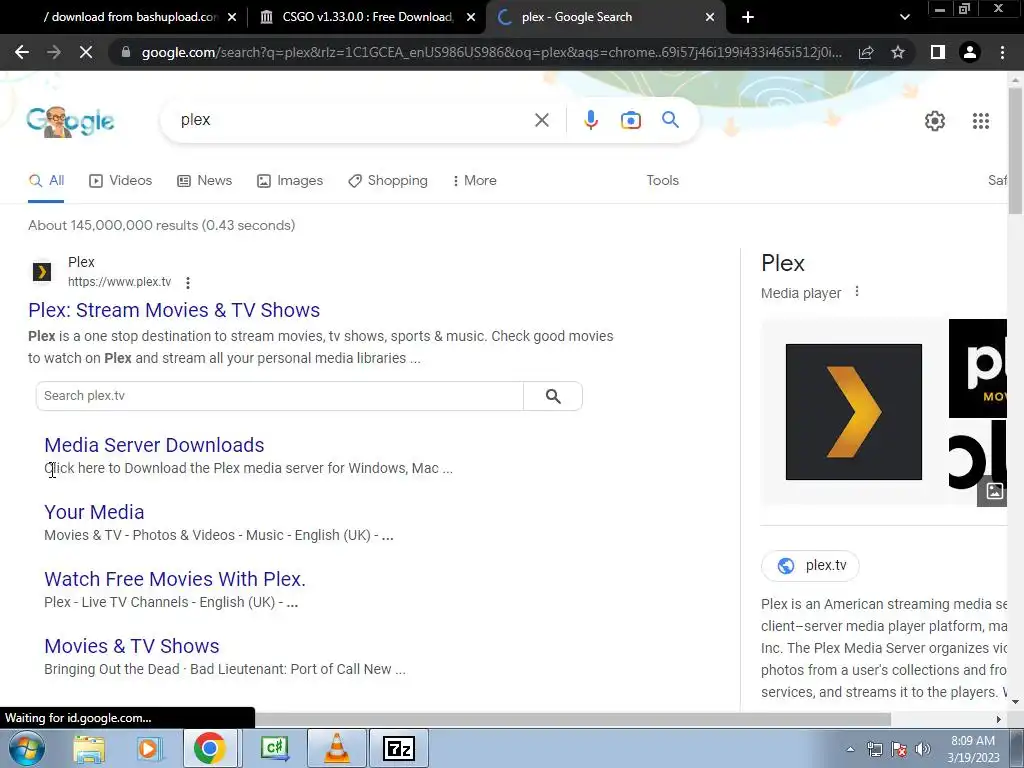
Task: Open Movies & TV Shows sitelink
Action: pyautogui.click(x=132, y=647)
